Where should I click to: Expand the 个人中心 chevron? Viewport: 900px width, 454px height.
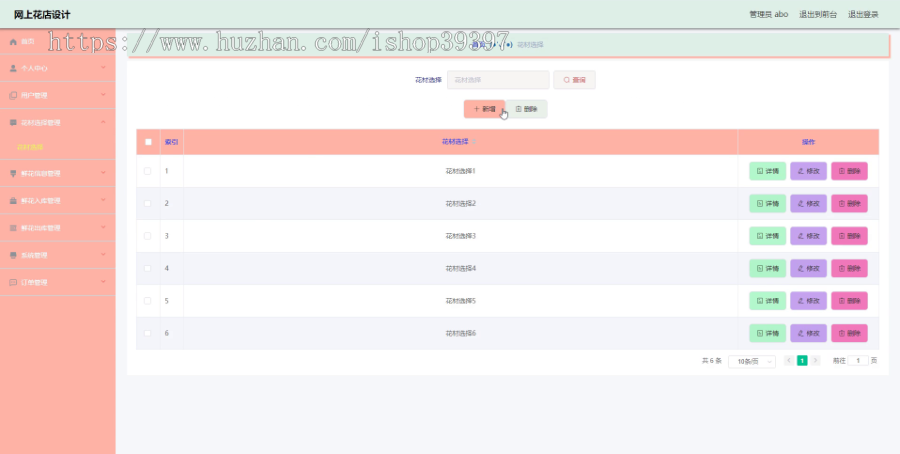click(103, 68)
